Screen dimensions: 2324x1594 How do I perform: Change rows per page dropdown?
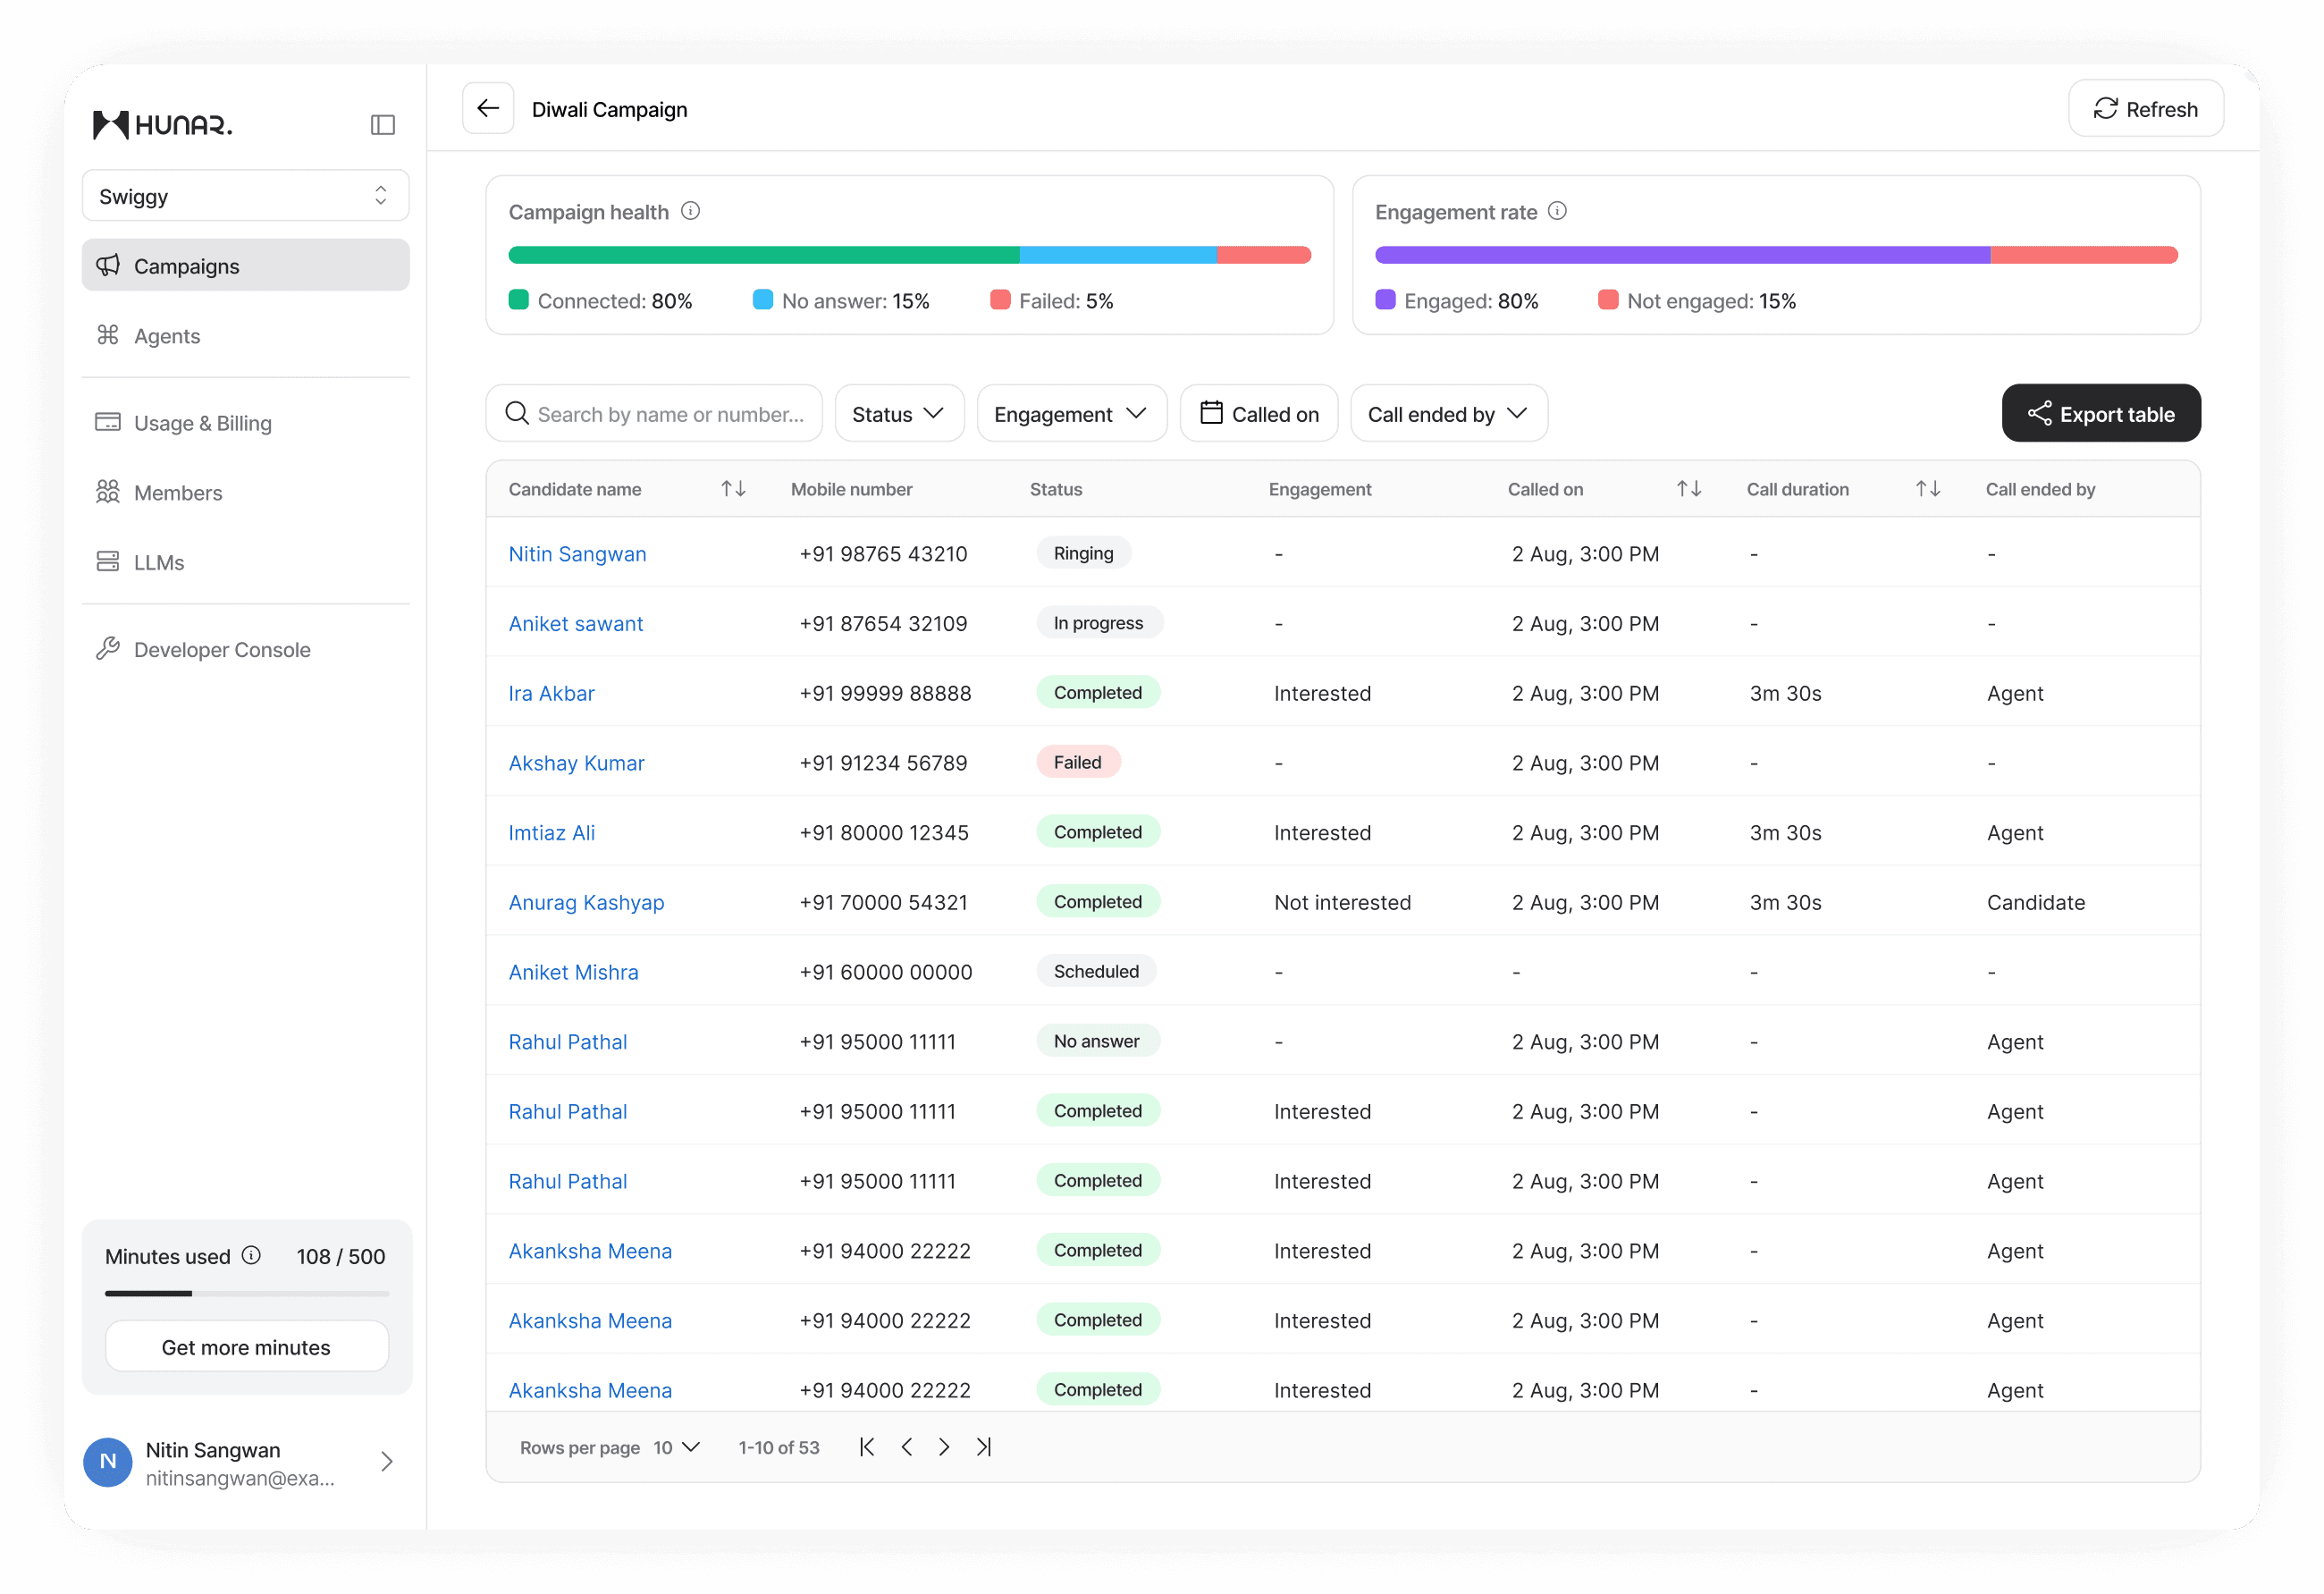[x=677, y=1447]
